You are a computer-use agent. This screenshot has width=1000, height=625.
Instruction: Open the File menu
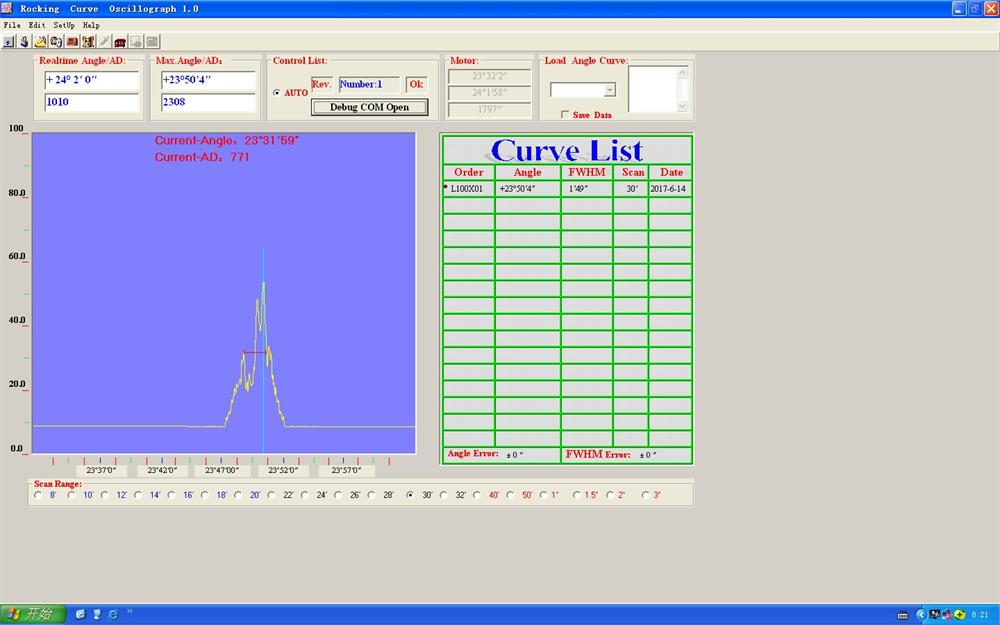point(11,24)
